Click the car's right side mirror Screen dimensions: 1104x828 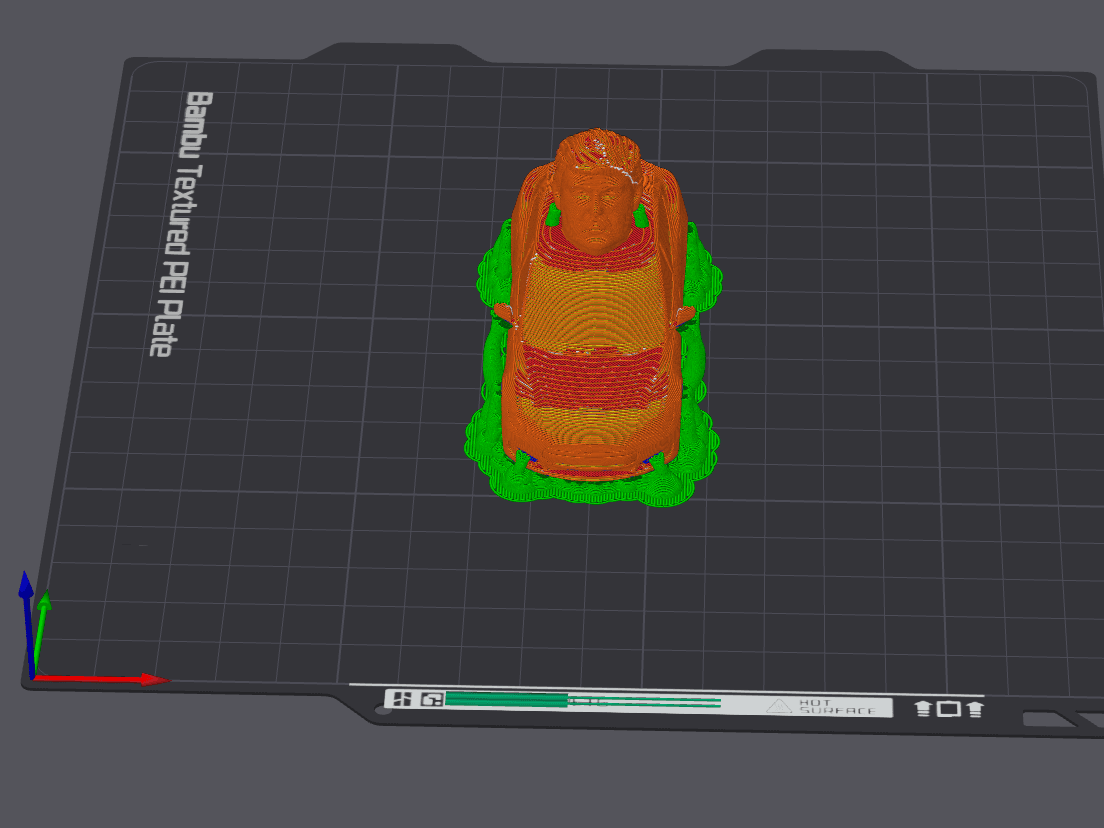coord(685,315)
